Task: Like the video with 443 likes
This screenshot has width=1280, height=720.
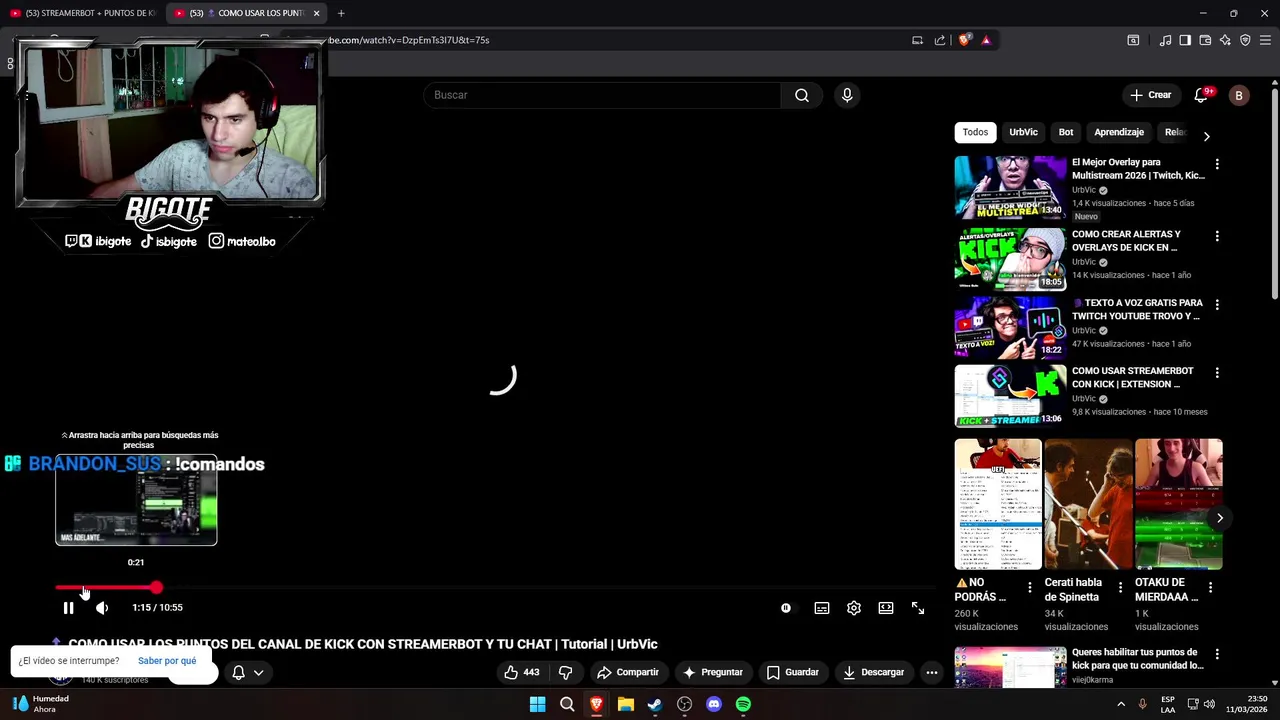Action: 522,672
